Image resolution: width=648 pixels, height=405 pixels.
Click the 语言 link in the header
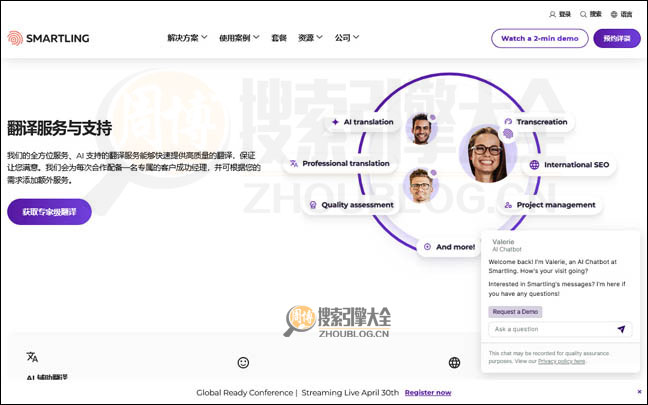click(626, 14)
